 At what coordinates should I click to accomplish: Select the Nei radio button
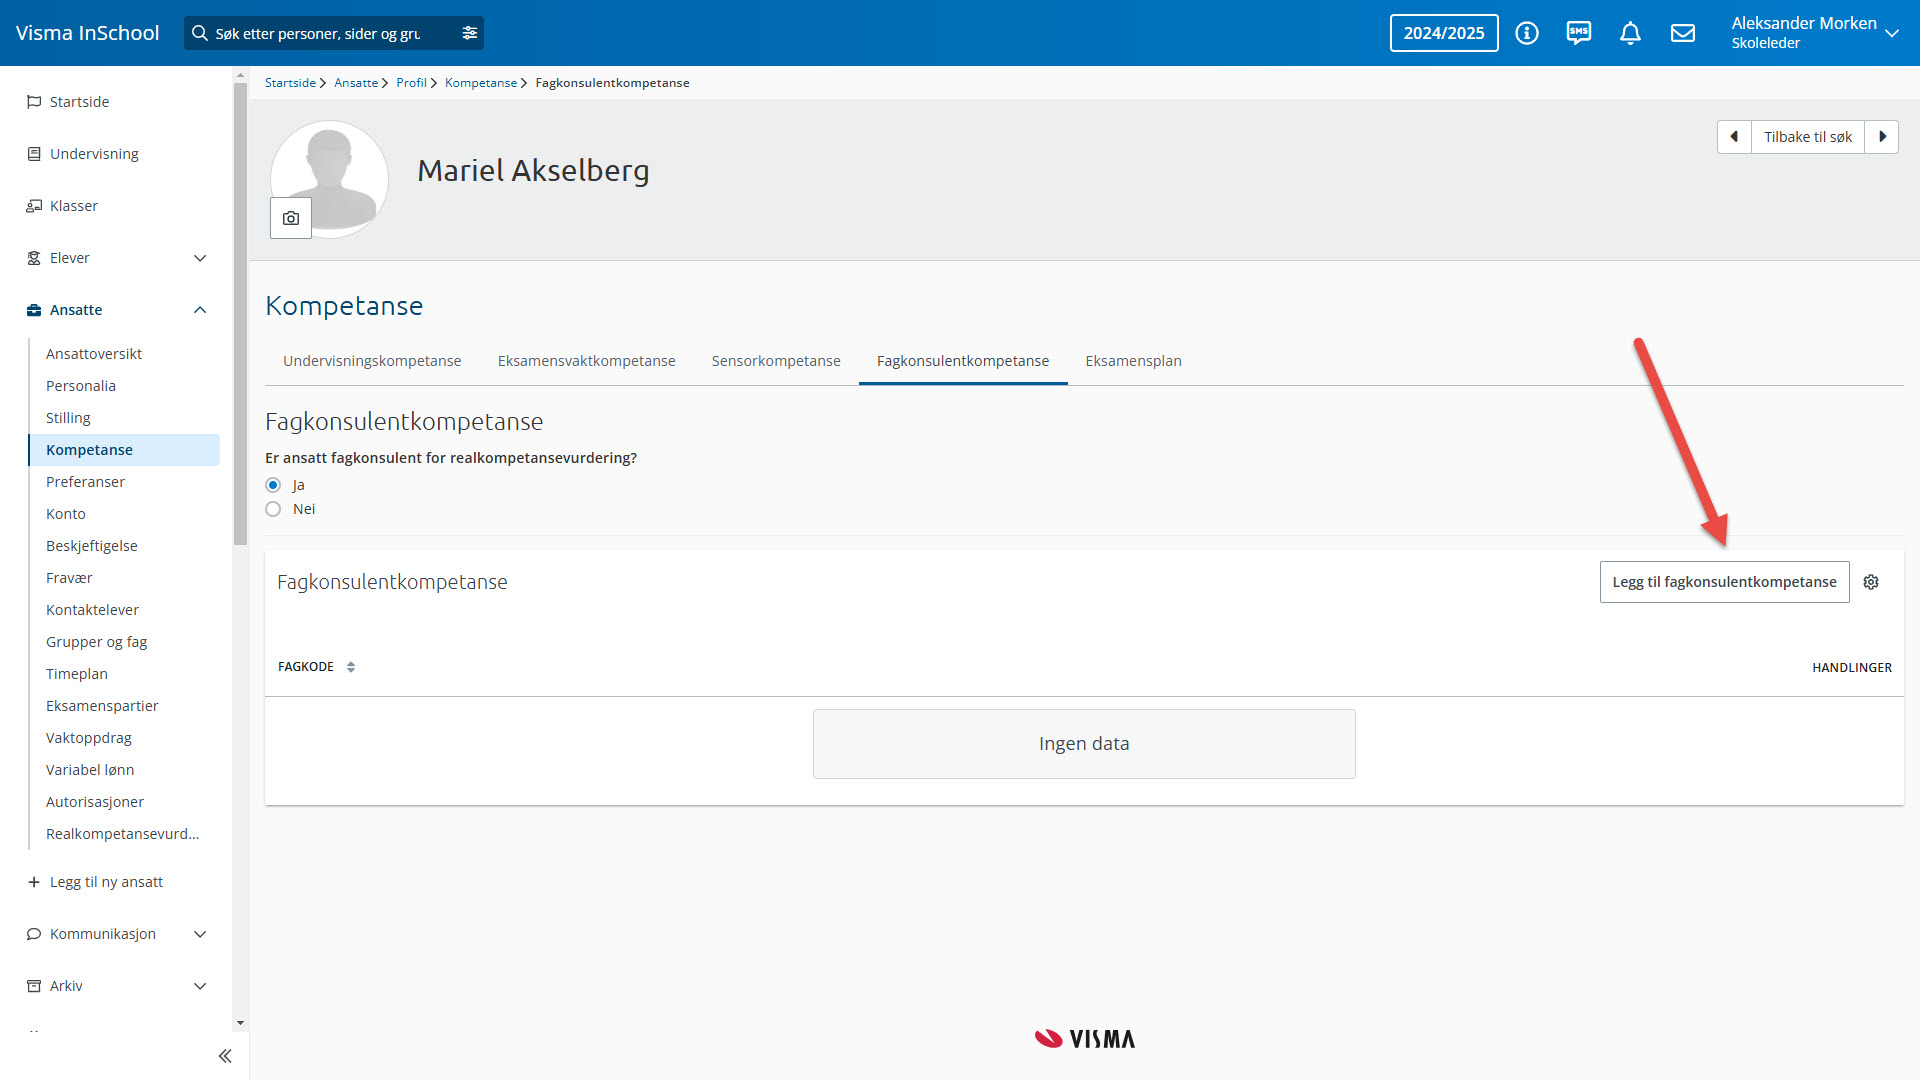(273, 509)
